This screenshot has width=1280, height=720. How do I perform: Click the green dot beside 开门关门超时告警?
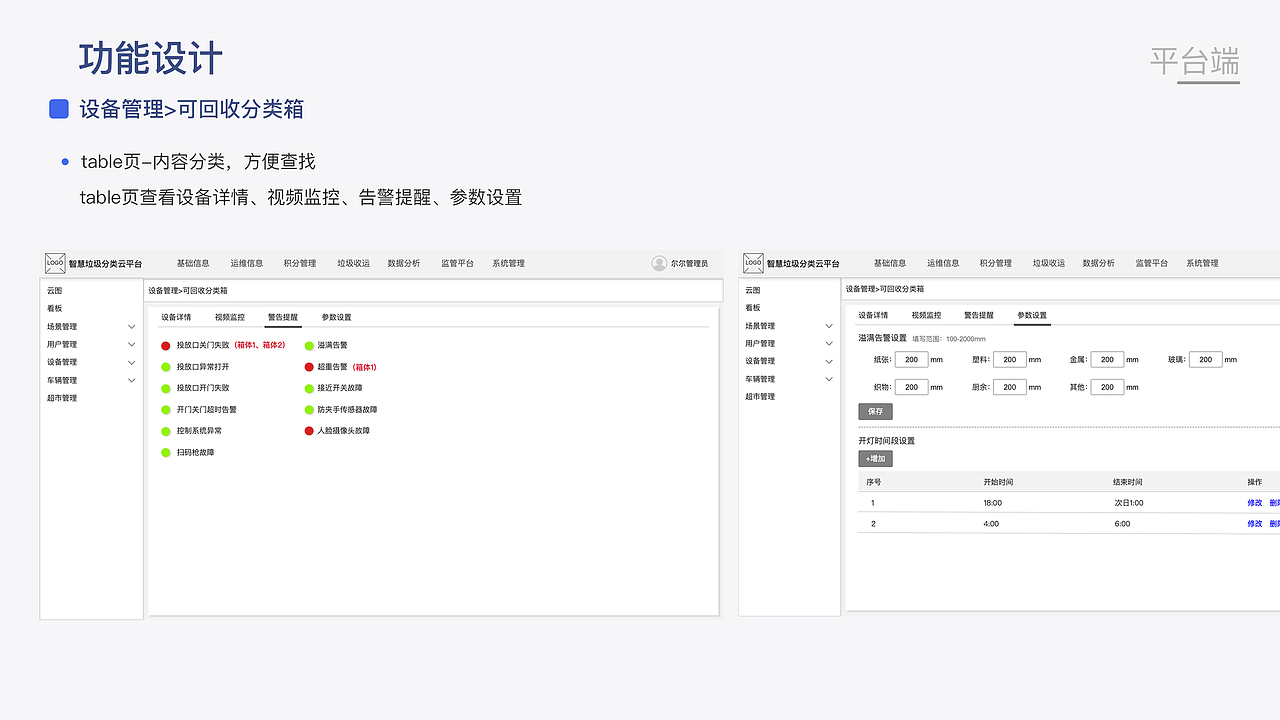pos(166,410)
